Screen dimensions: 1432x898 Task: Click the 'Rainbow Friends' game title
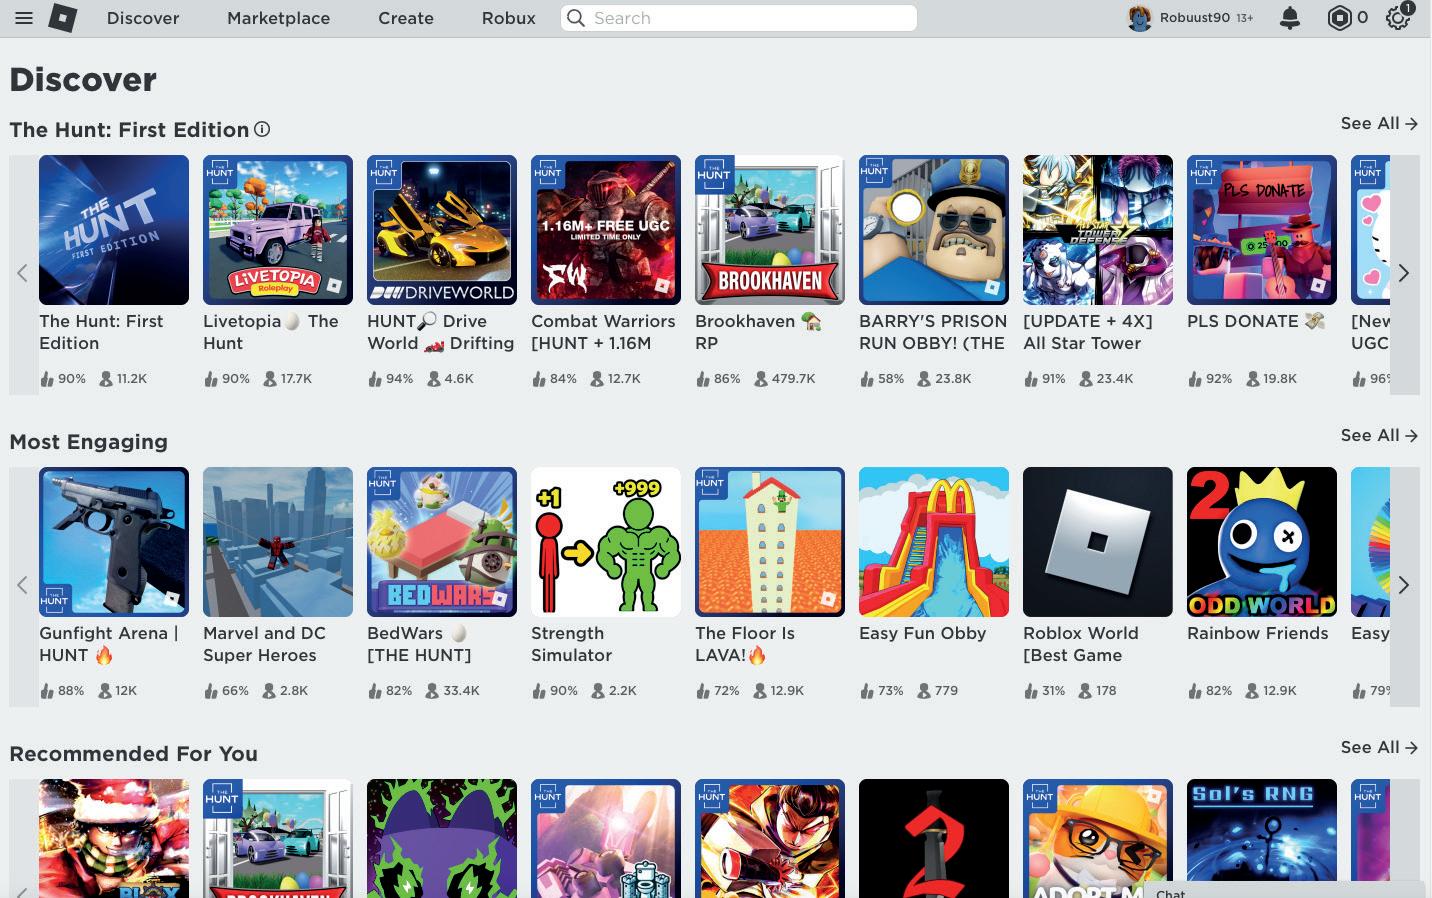pyautogui.click(x=1258, y=633)
